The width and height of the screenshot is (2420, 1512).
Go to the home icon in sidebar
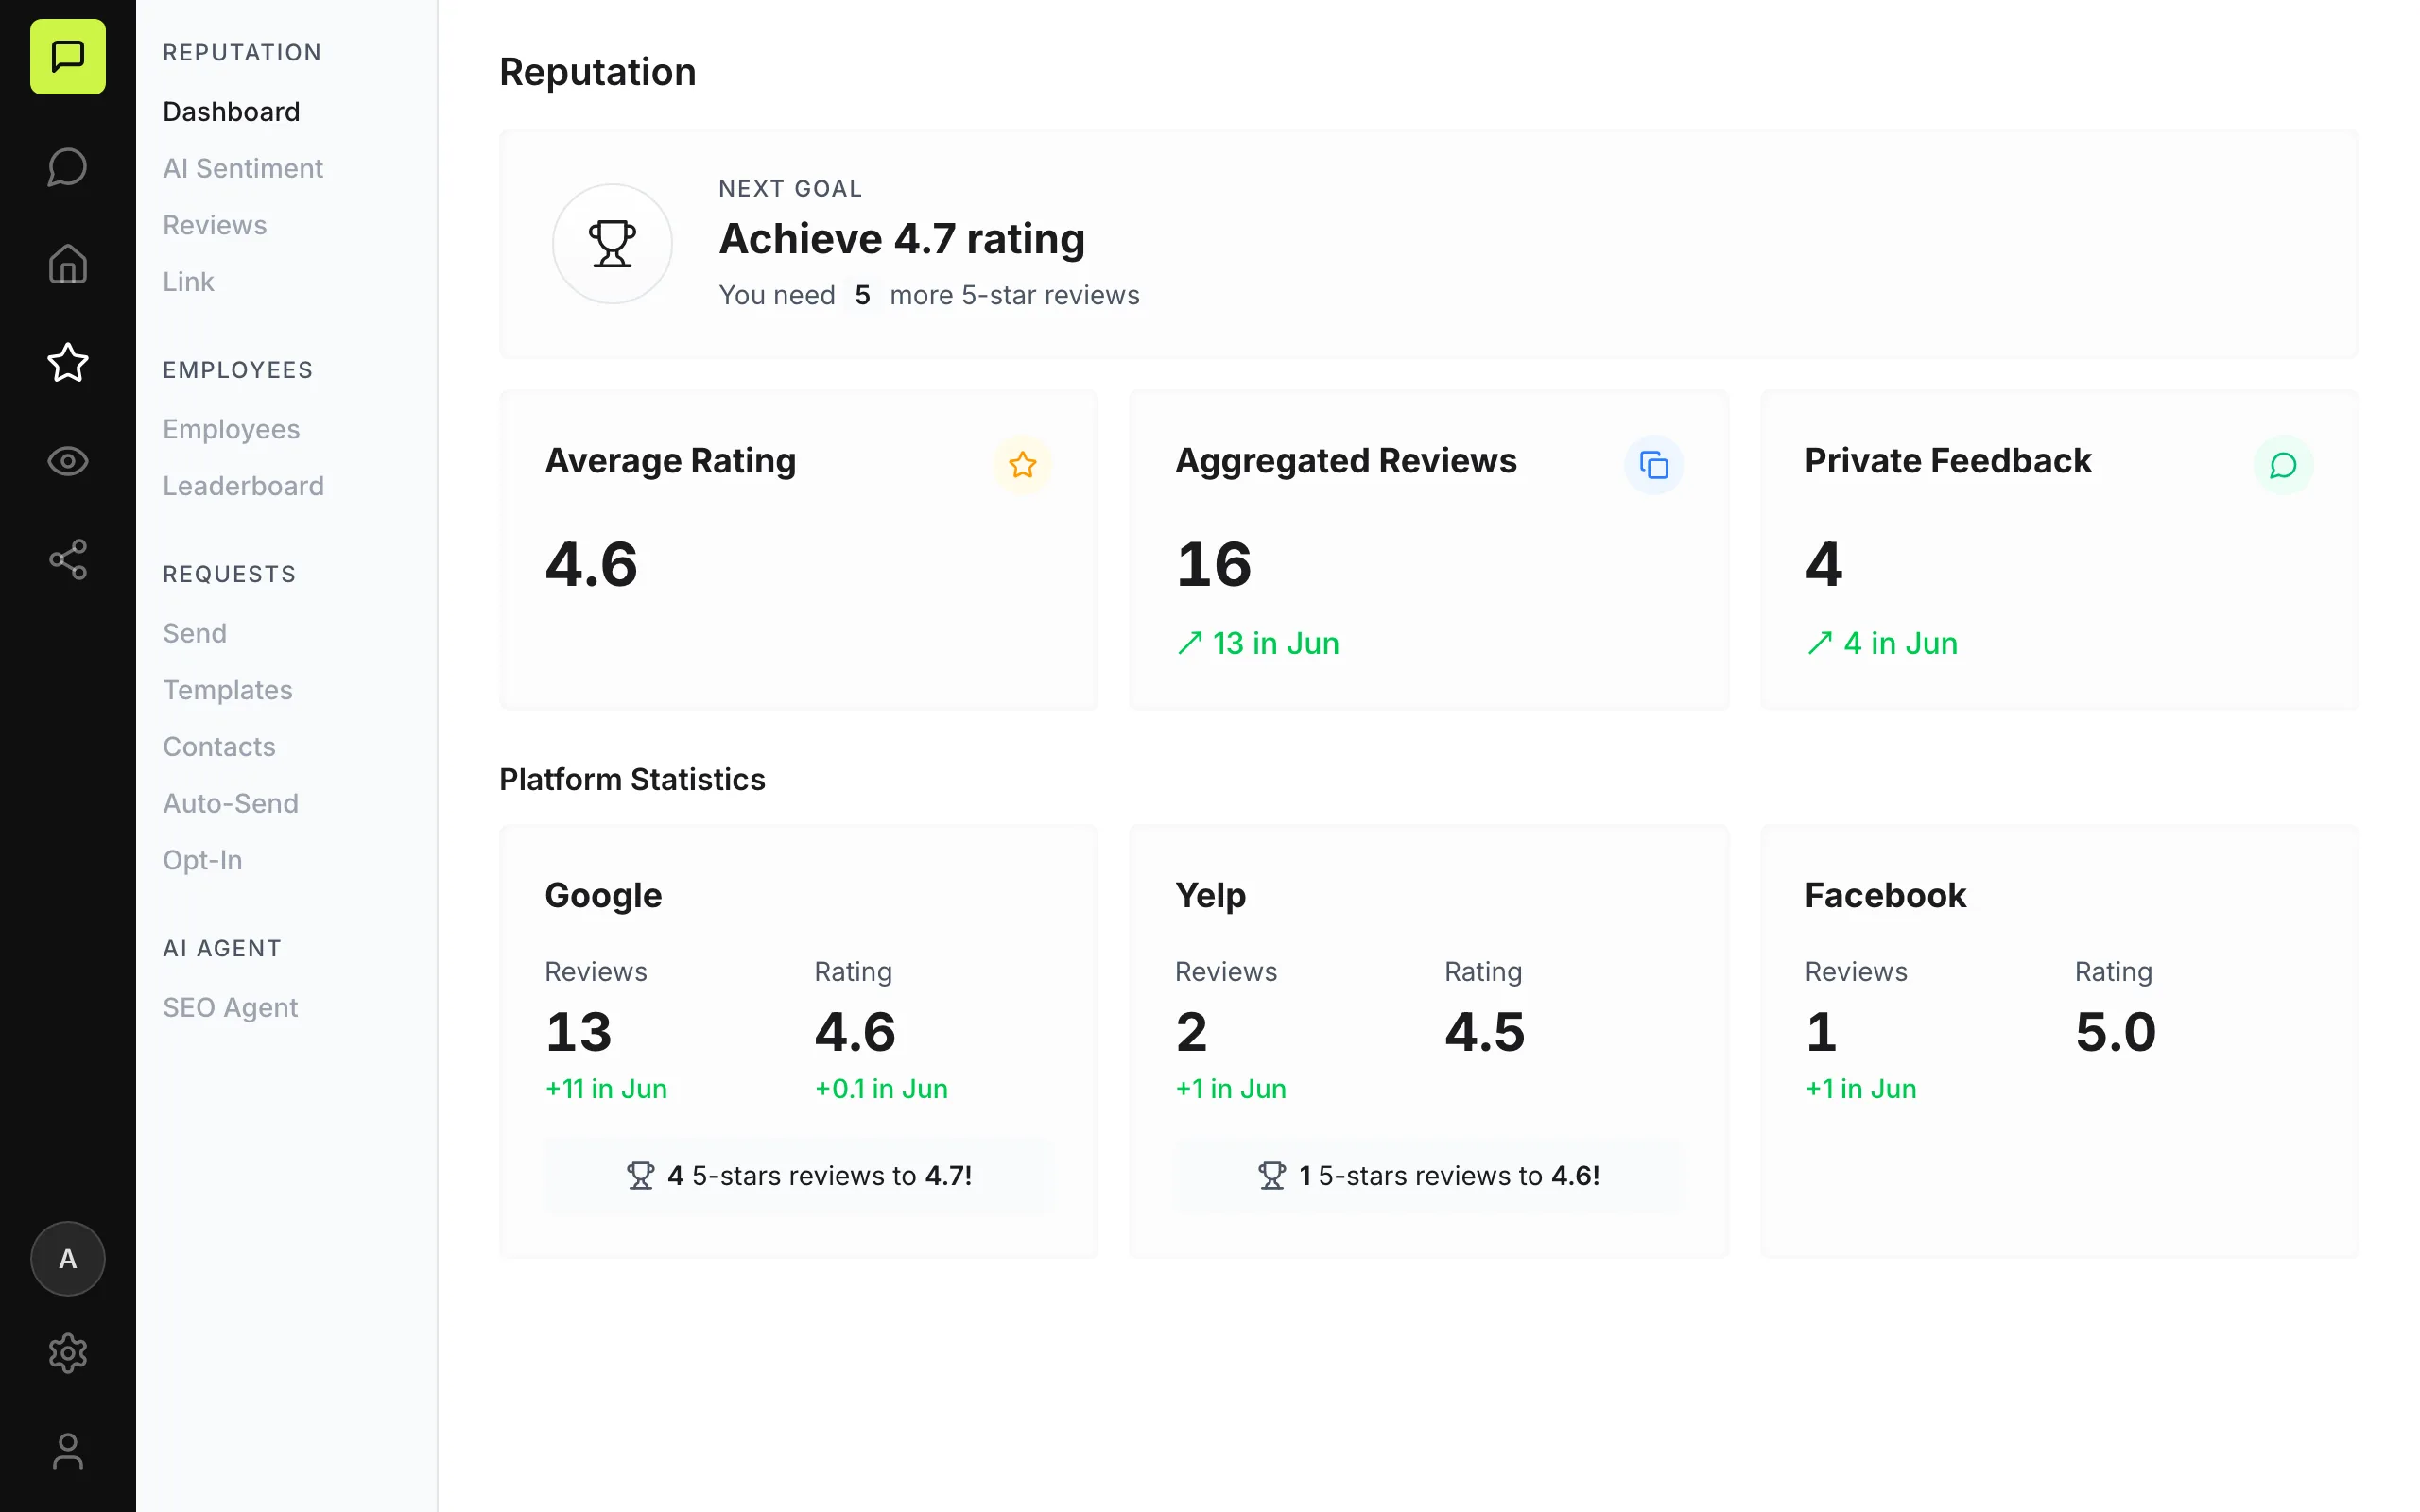click(x=67, y=264)
